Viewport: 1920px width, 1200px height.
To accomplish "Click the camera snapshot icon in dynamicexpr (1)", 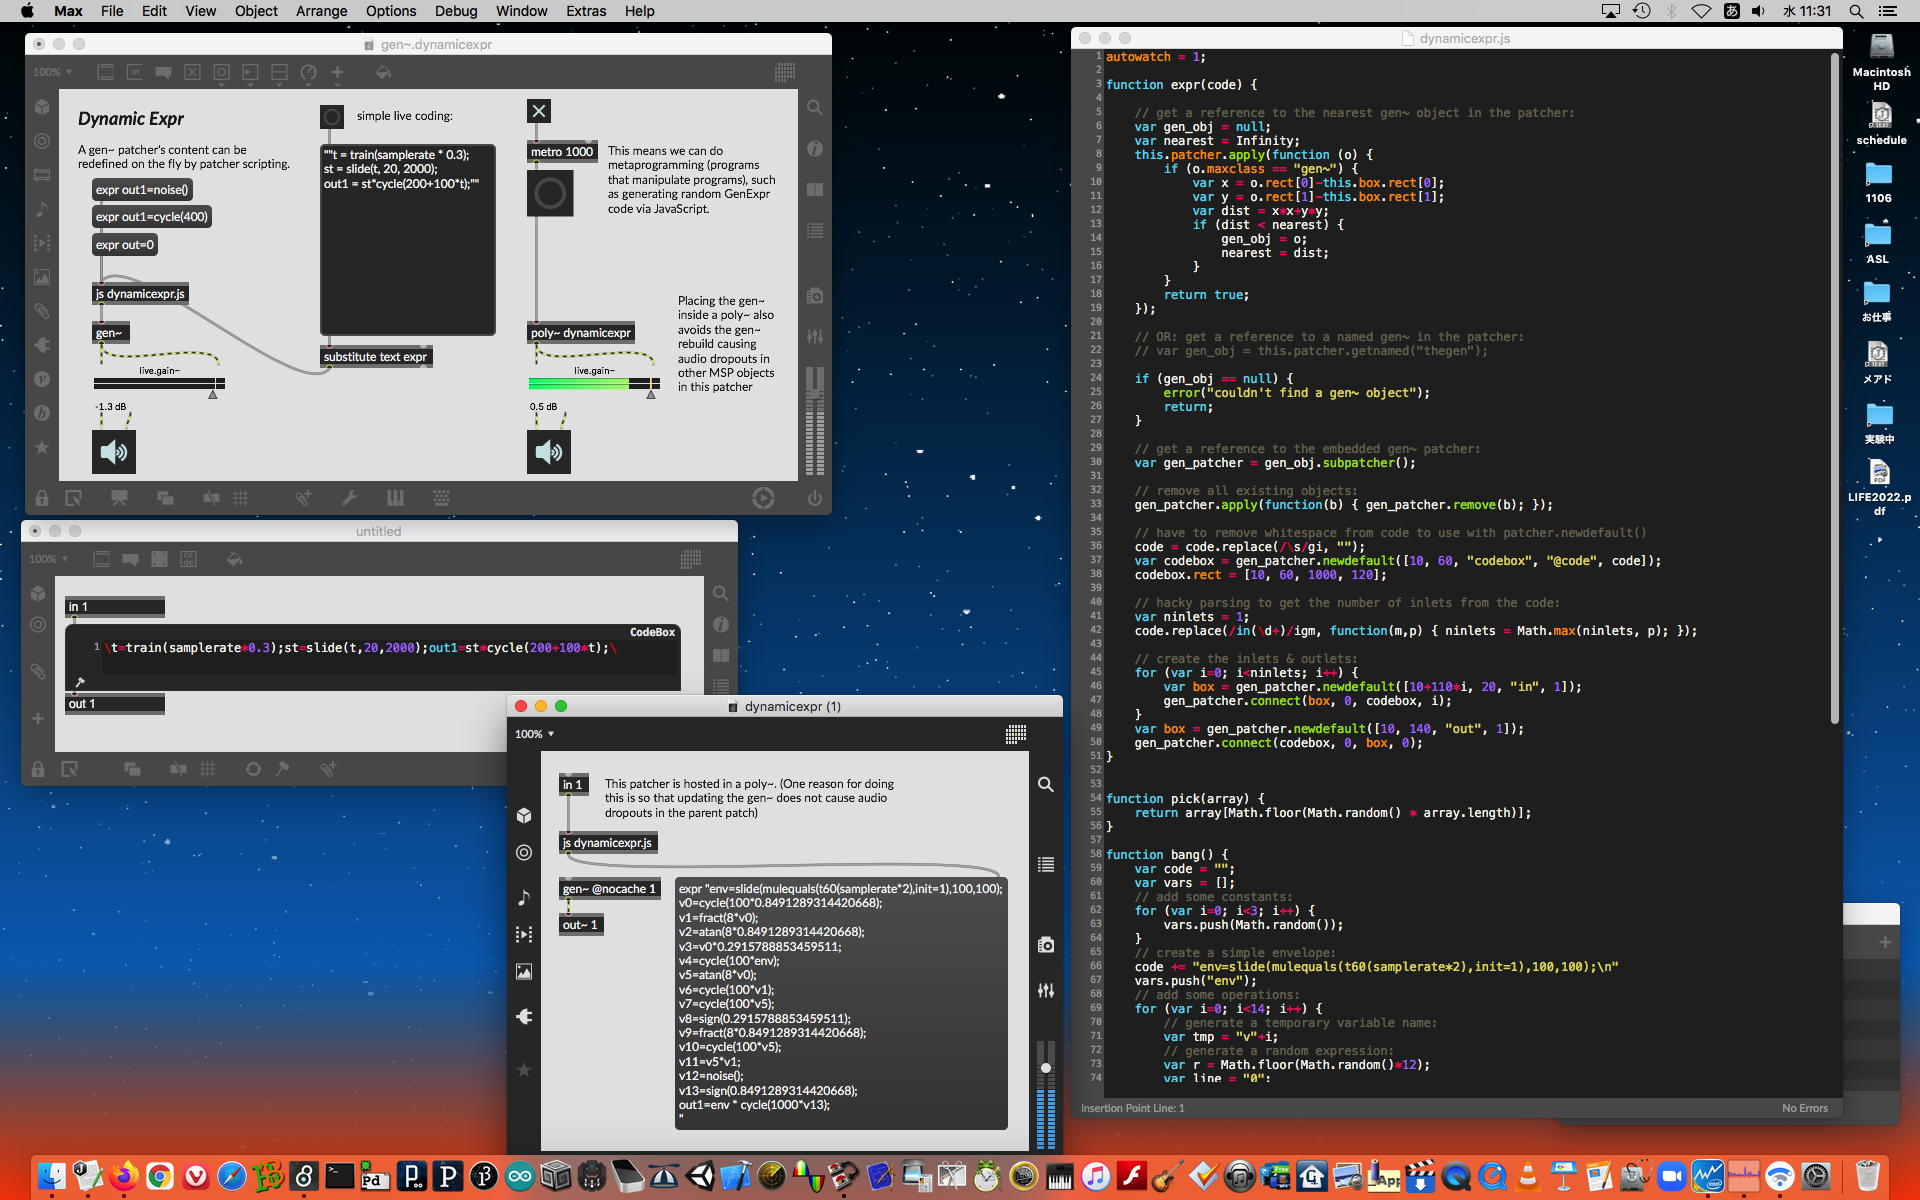I will click(x=1045, y=945).
